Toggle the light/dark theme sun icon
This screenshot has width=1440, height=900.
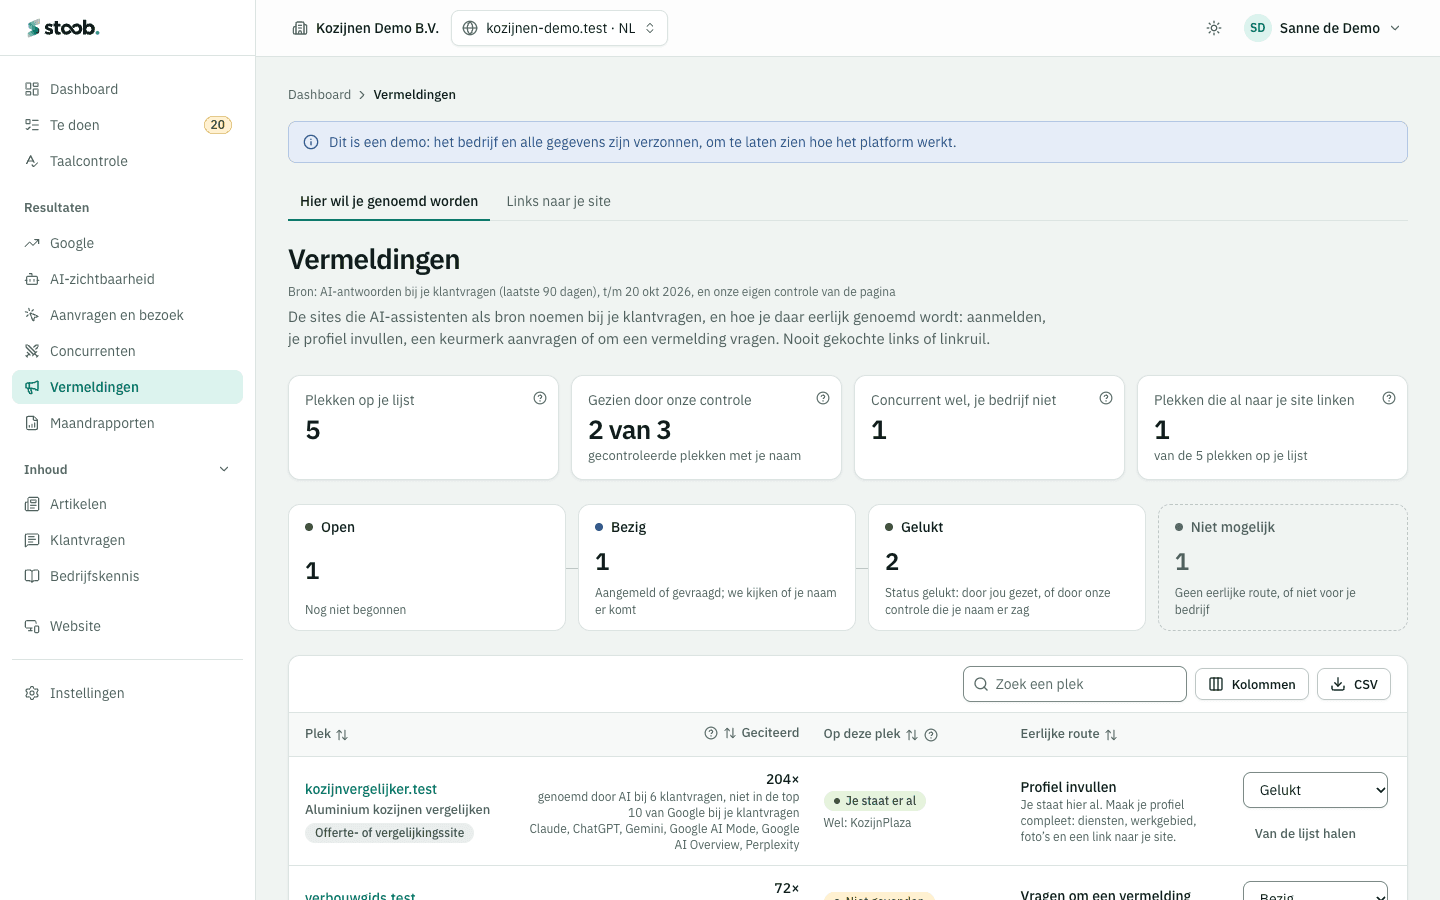click(x=1214, y=28)
